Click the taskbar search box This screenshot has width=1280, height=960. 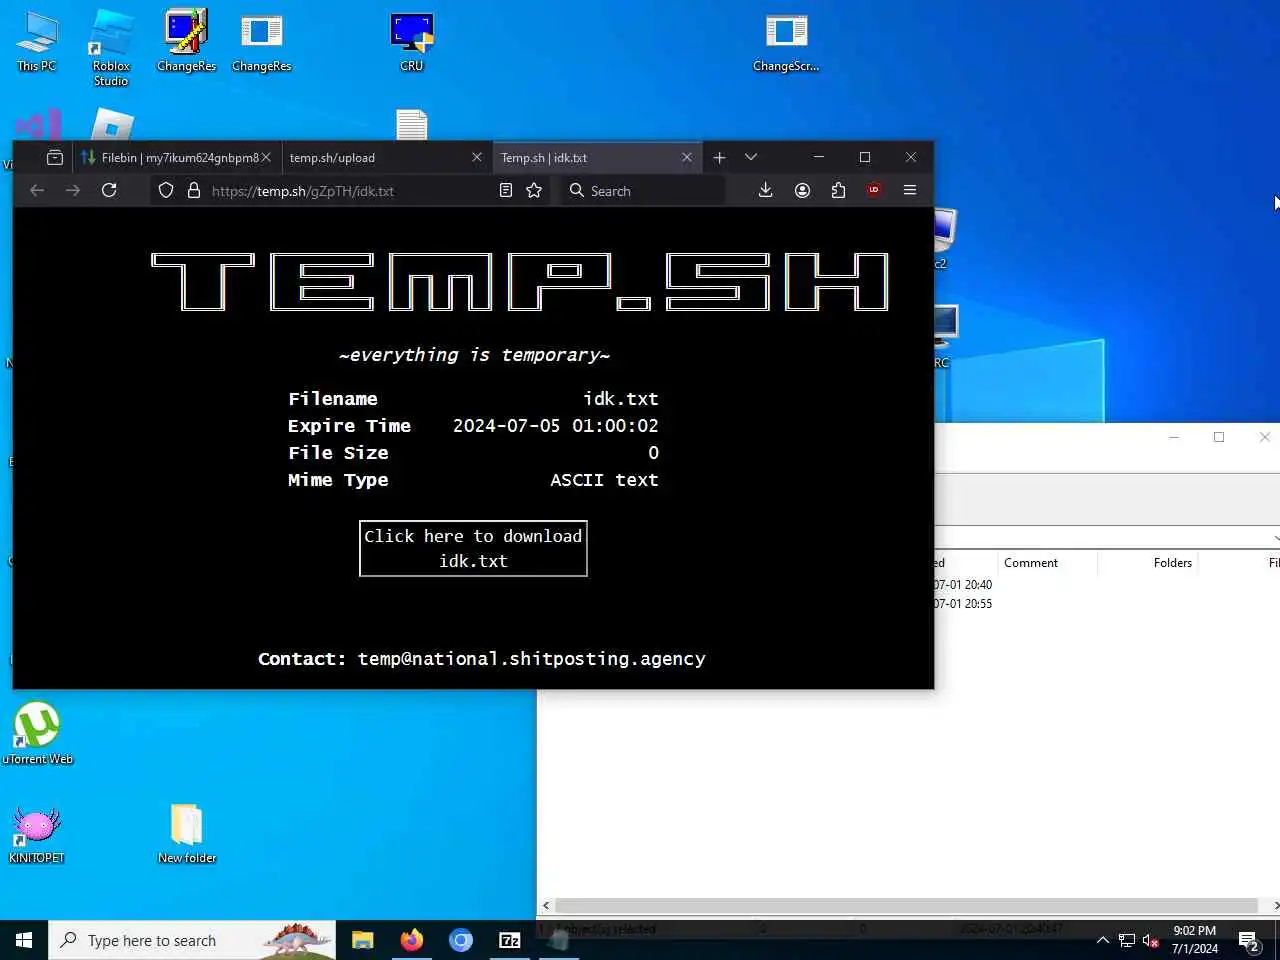coord(192,940)
